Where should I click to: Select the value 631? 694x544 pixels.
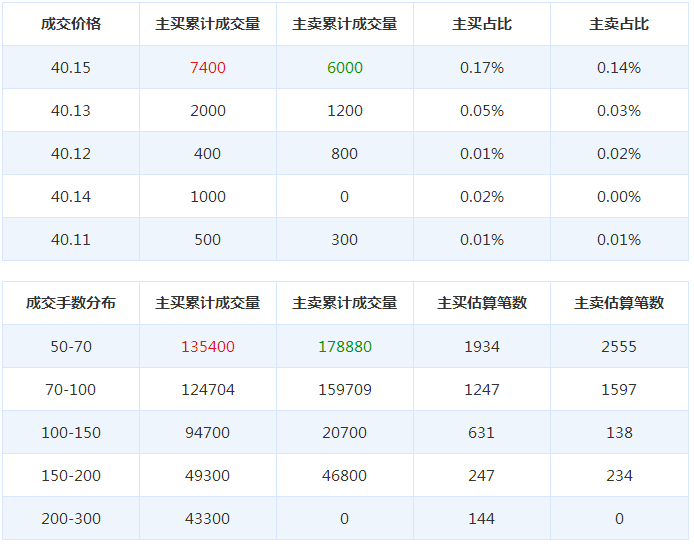(x=482, y=432)
